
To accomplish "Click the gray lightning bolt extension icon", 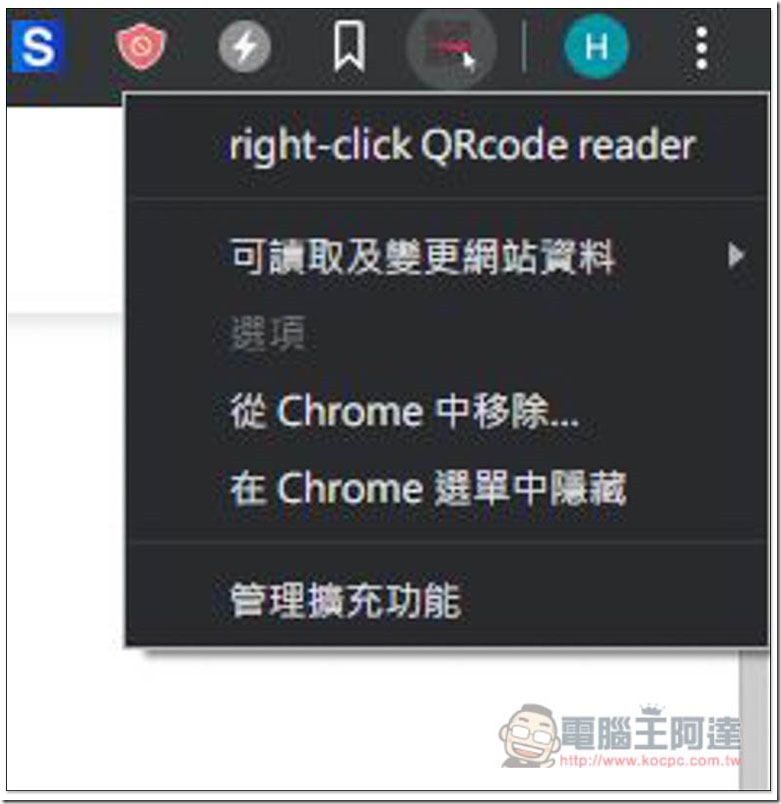I will point(245,47).
